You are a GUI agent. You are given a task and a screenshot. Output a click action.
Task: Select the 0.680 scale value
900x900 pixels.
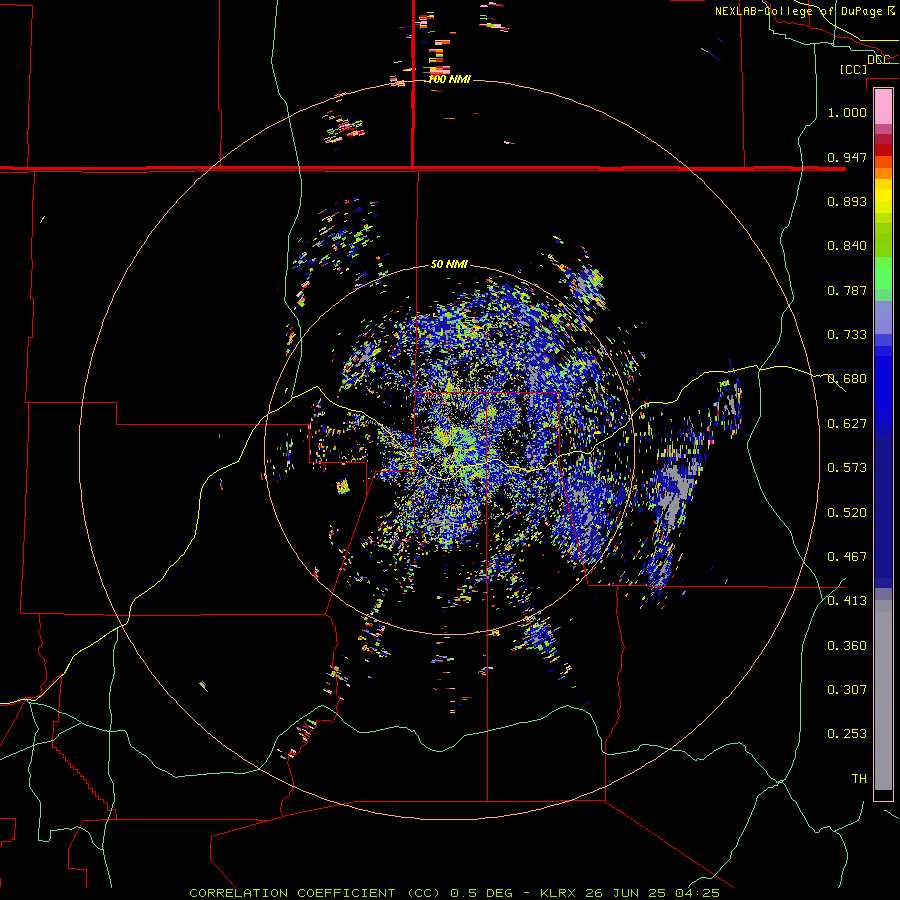point(847,379)
